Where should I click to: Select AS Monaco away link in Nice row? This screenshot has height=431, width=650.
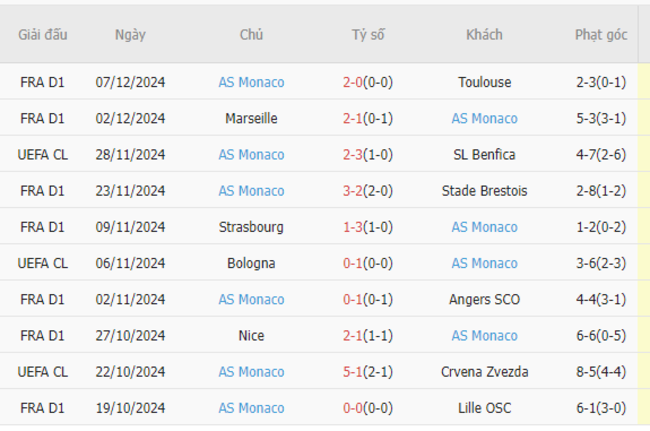tap(484, 336)
